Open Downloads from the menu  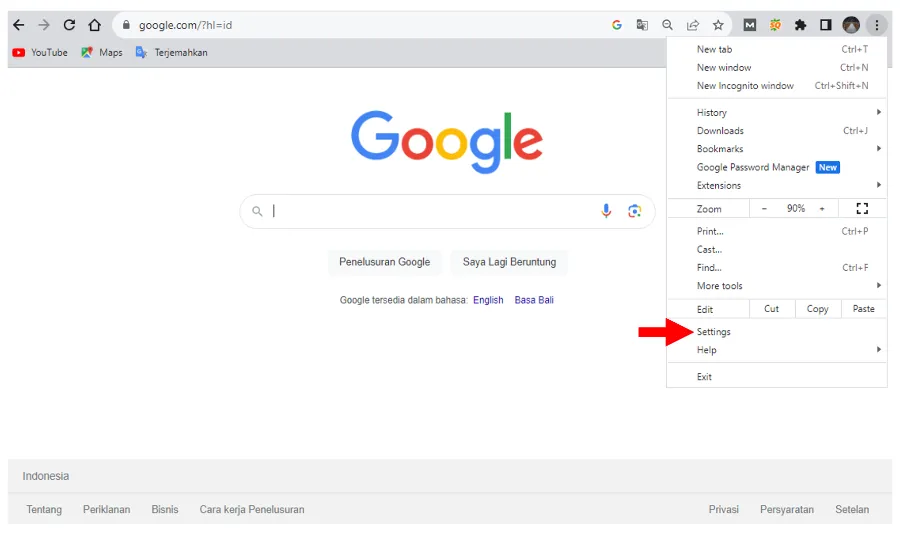pos(777,131)
